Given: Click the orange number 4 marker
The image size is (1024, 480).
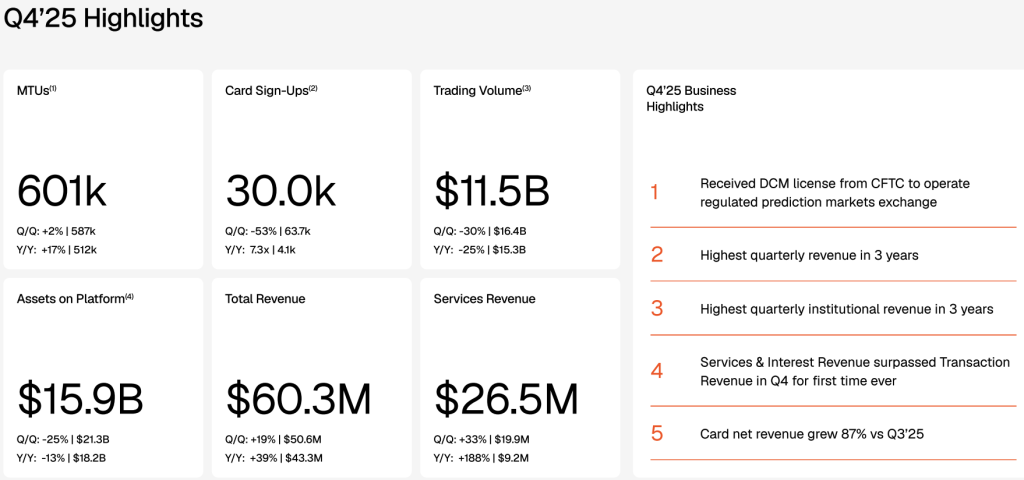Looking at the screenshot, I should click(656, 371).
